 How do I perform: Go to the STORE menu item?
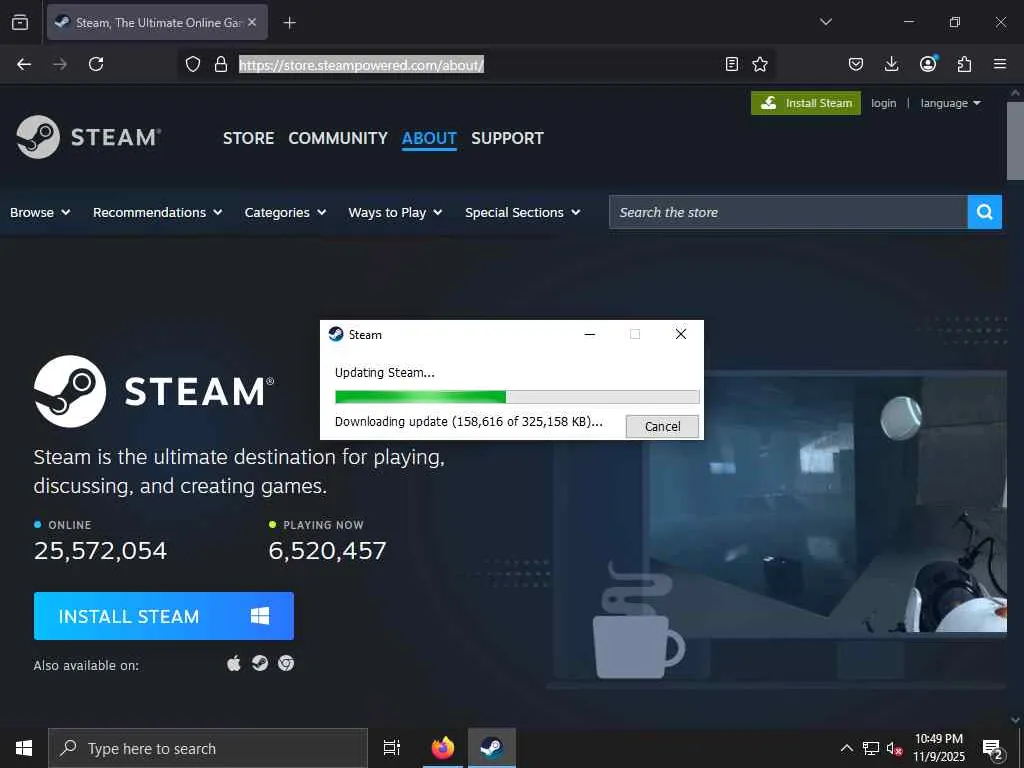[248, 138]
